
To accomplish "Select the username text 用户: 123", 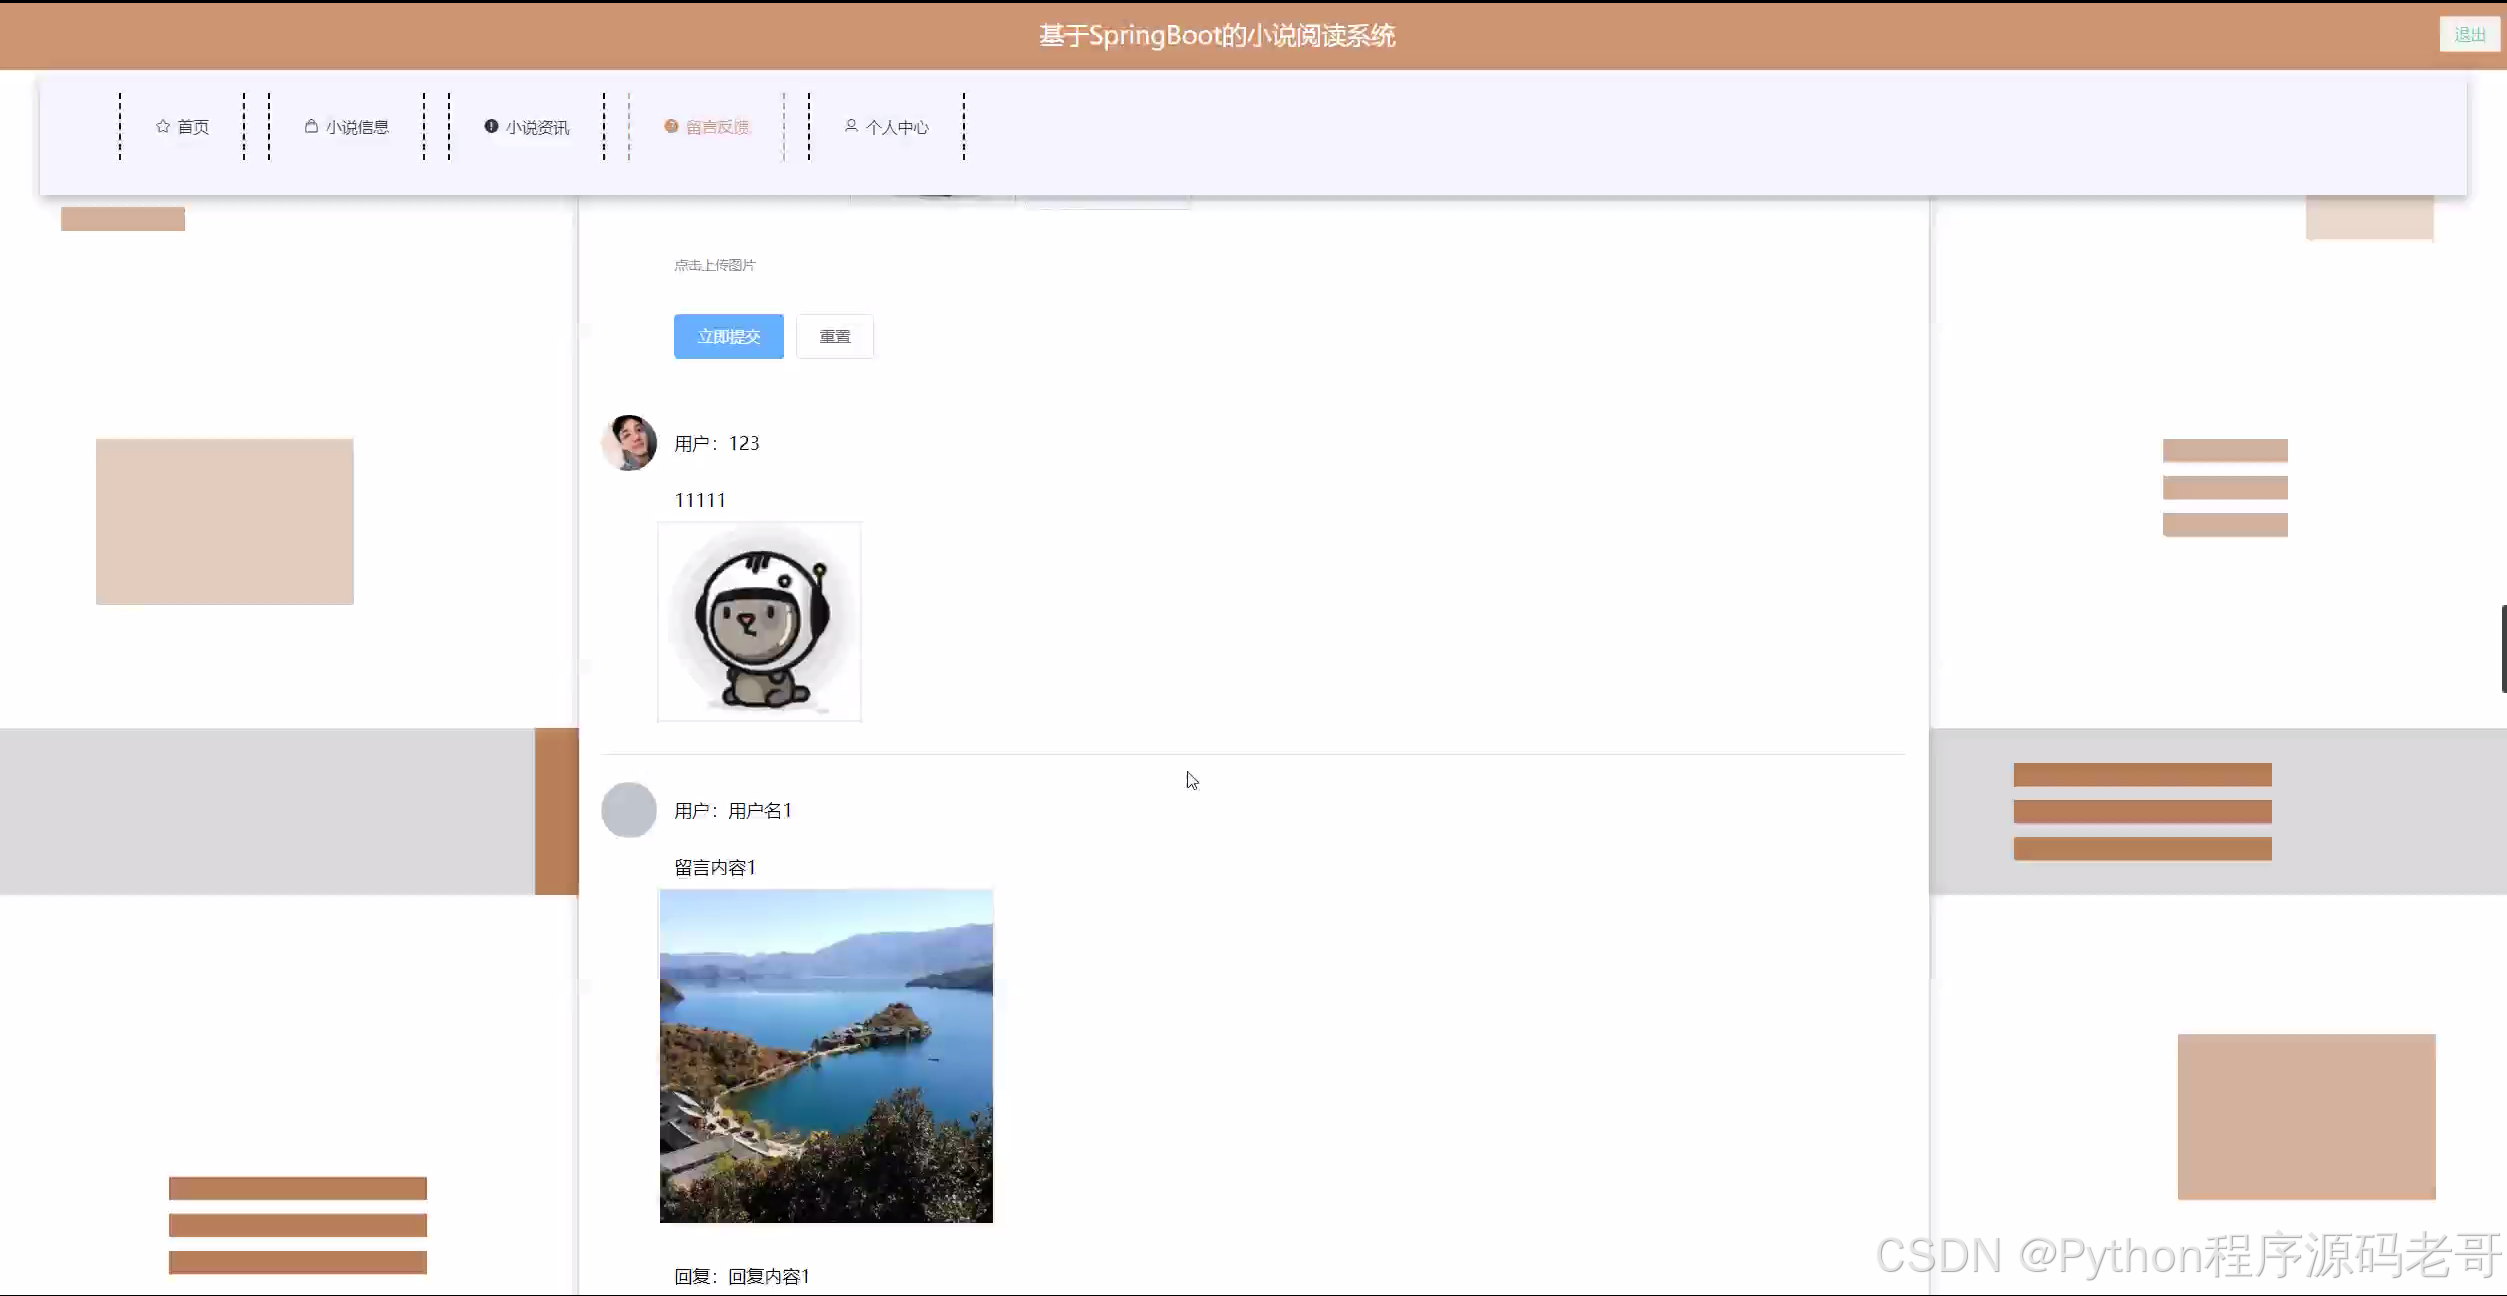I will click(716, 444).
